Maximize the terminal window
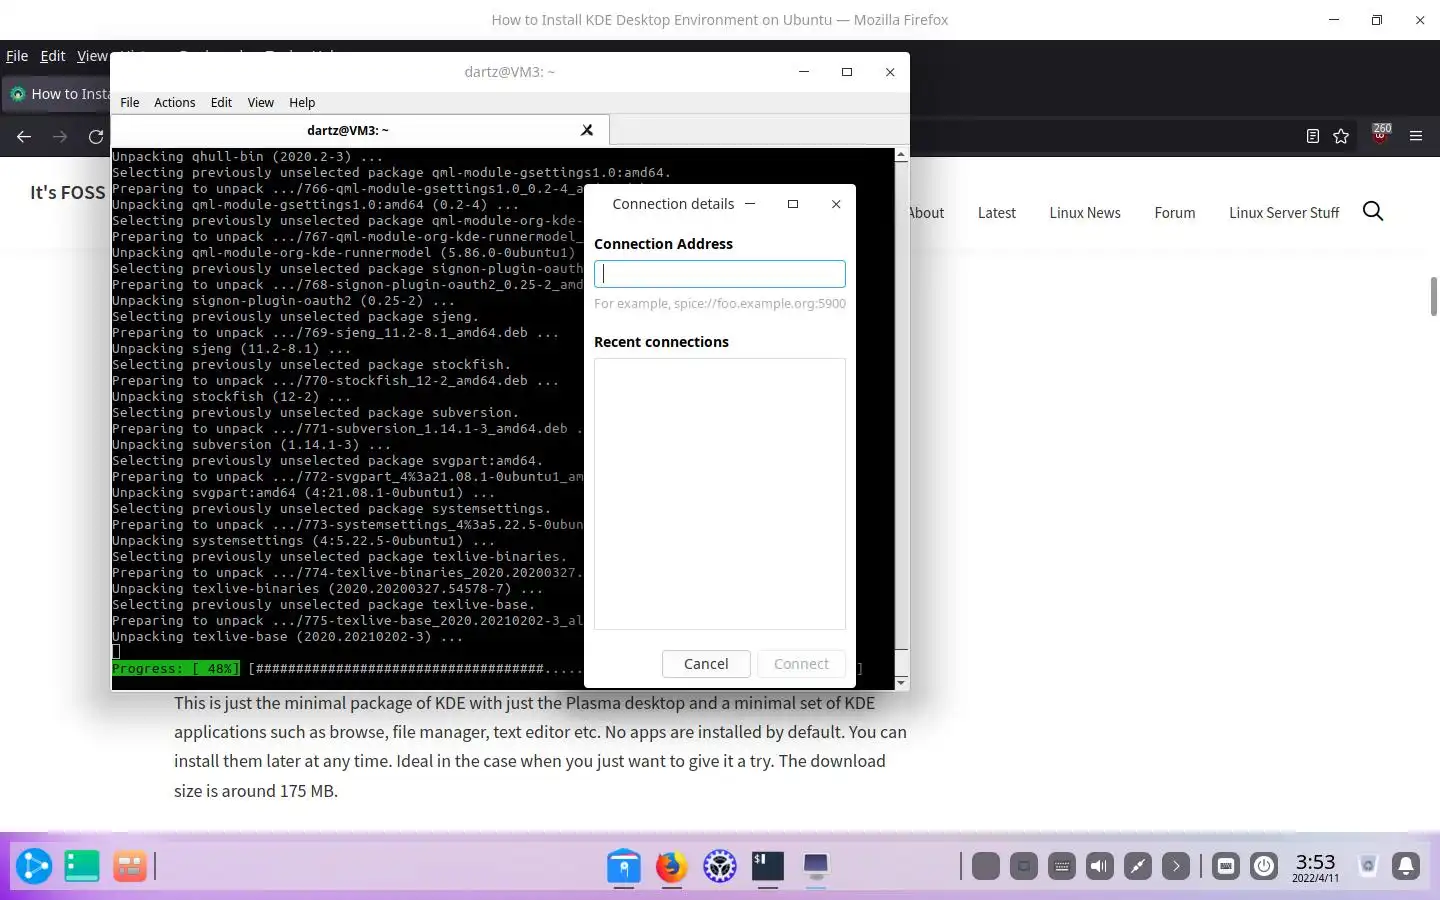 847,72
